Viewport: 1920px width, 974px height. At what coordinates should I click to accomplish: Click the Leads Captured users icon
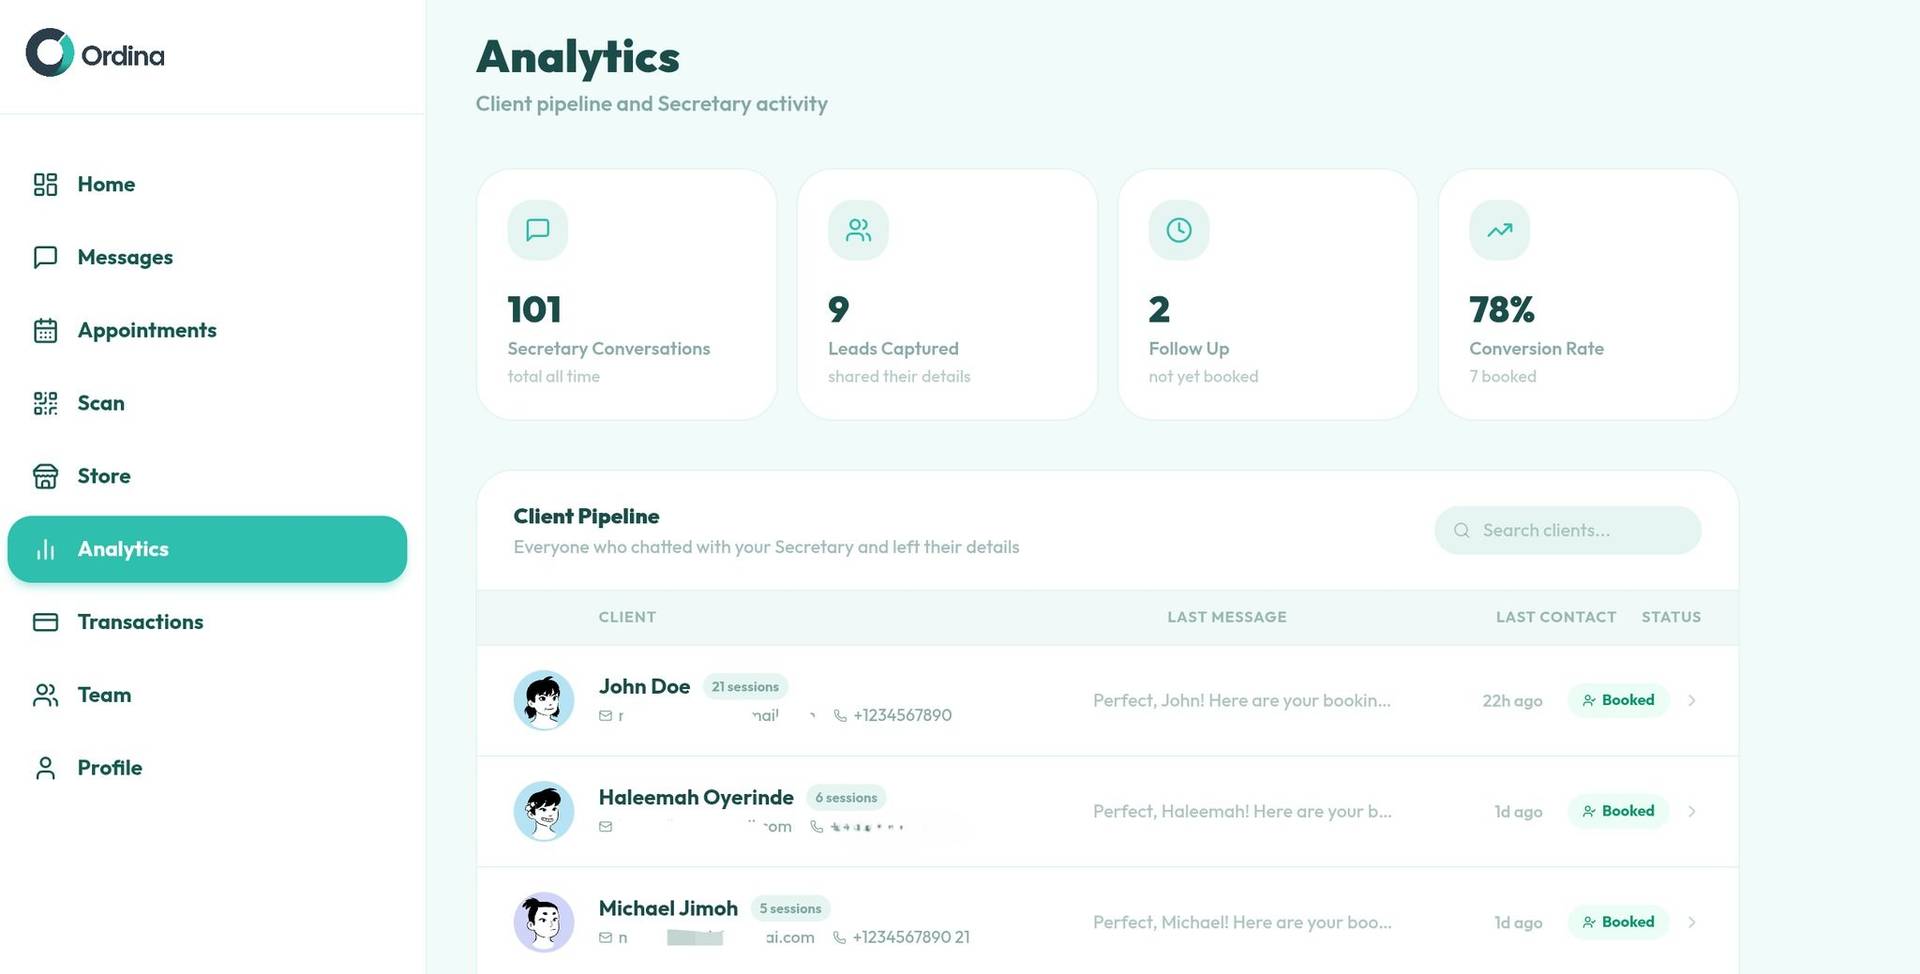[x=858, y=230]
